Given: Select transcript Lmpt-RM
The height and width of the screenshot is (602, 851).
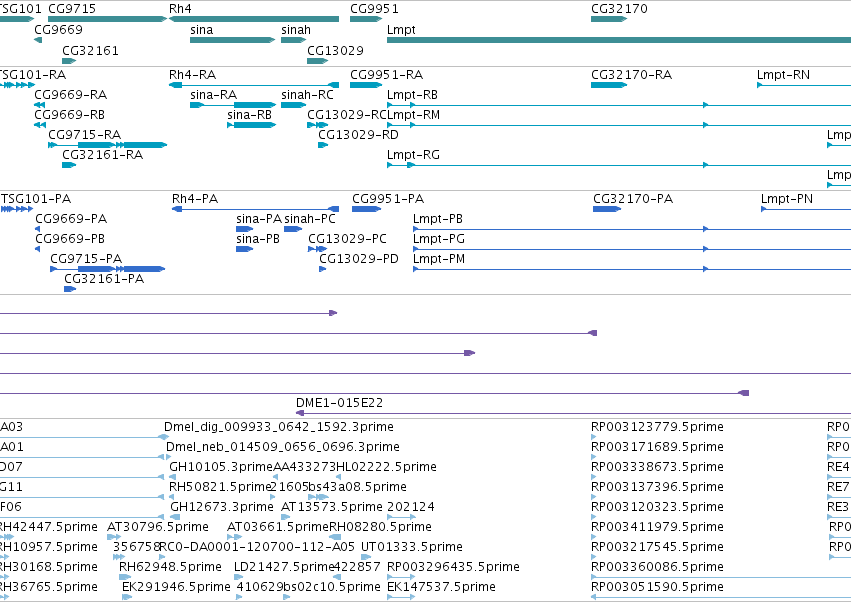Looking at the screenshot, I should pyautogui.click(x=619, y=125).
